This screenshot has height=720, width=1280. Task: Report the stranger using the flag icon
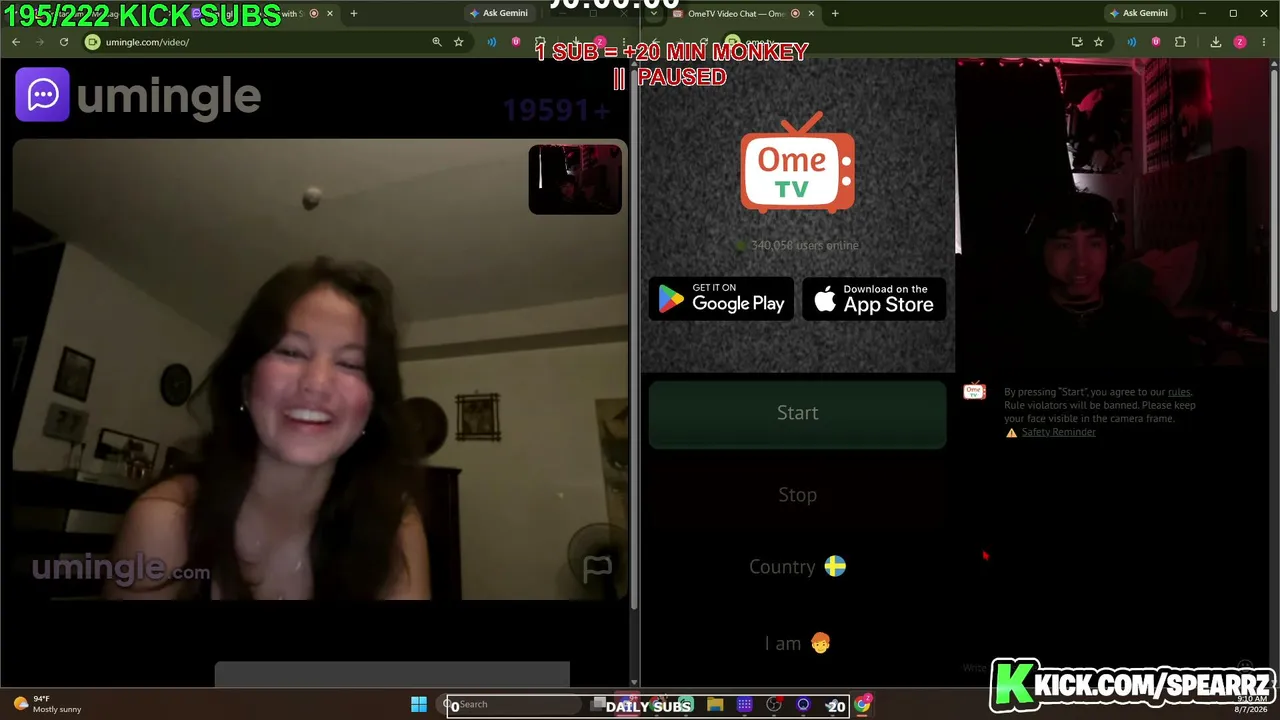(x=597, y=569)
